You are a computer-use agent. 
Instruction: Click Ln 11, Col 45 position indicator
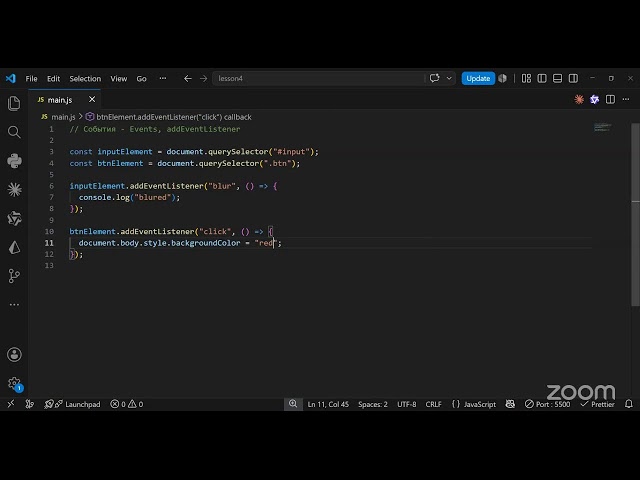click(x=328, y=404)
